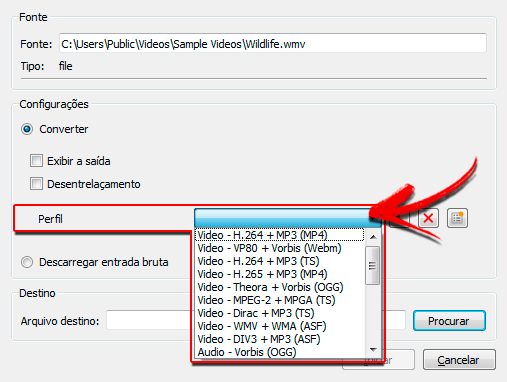Select Descarregar entrada bruta radio button
This screenshot has height=382, width=507.
[x=27, y=262]
